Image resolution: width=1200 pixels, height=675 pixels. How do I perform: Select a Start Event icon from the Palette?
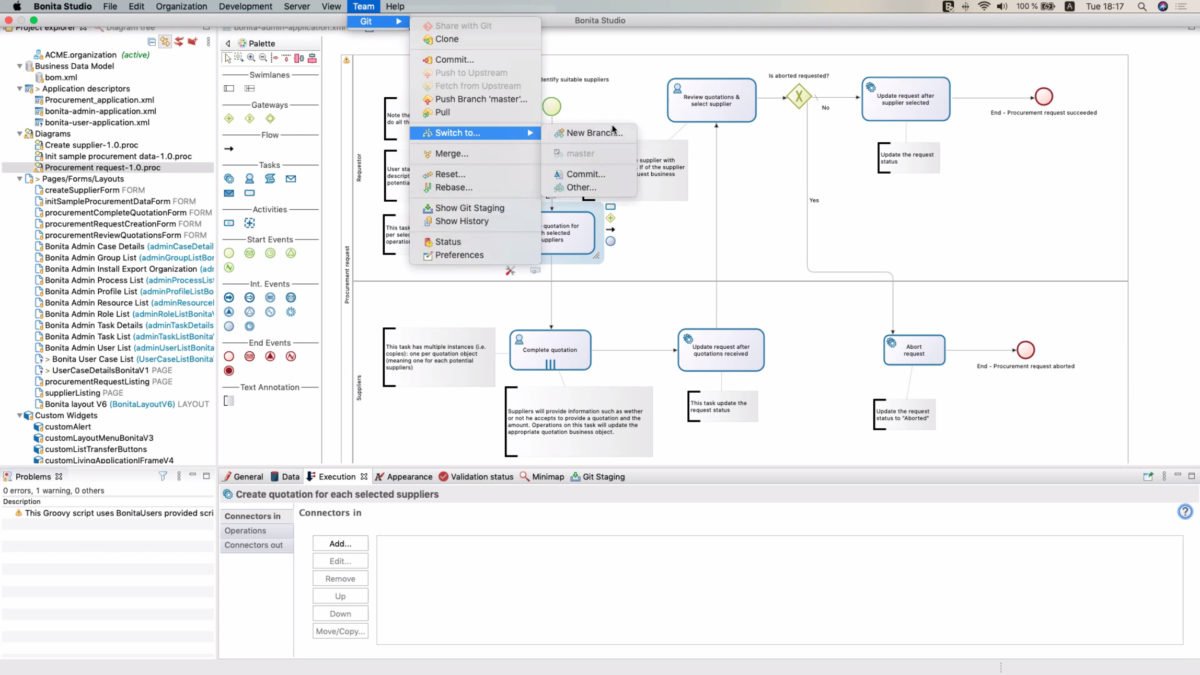[229, 252]
